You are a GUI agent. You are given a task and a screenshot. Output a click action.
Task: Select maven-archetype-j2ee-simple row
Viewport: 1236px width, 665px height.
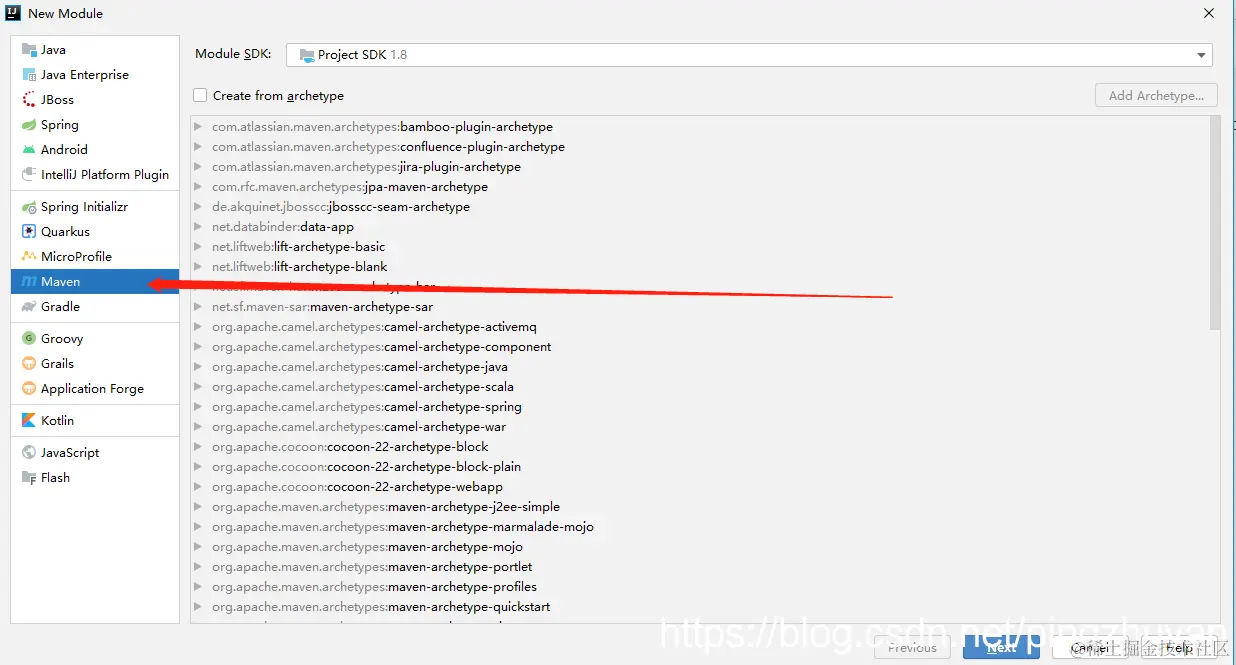[700, 507]
